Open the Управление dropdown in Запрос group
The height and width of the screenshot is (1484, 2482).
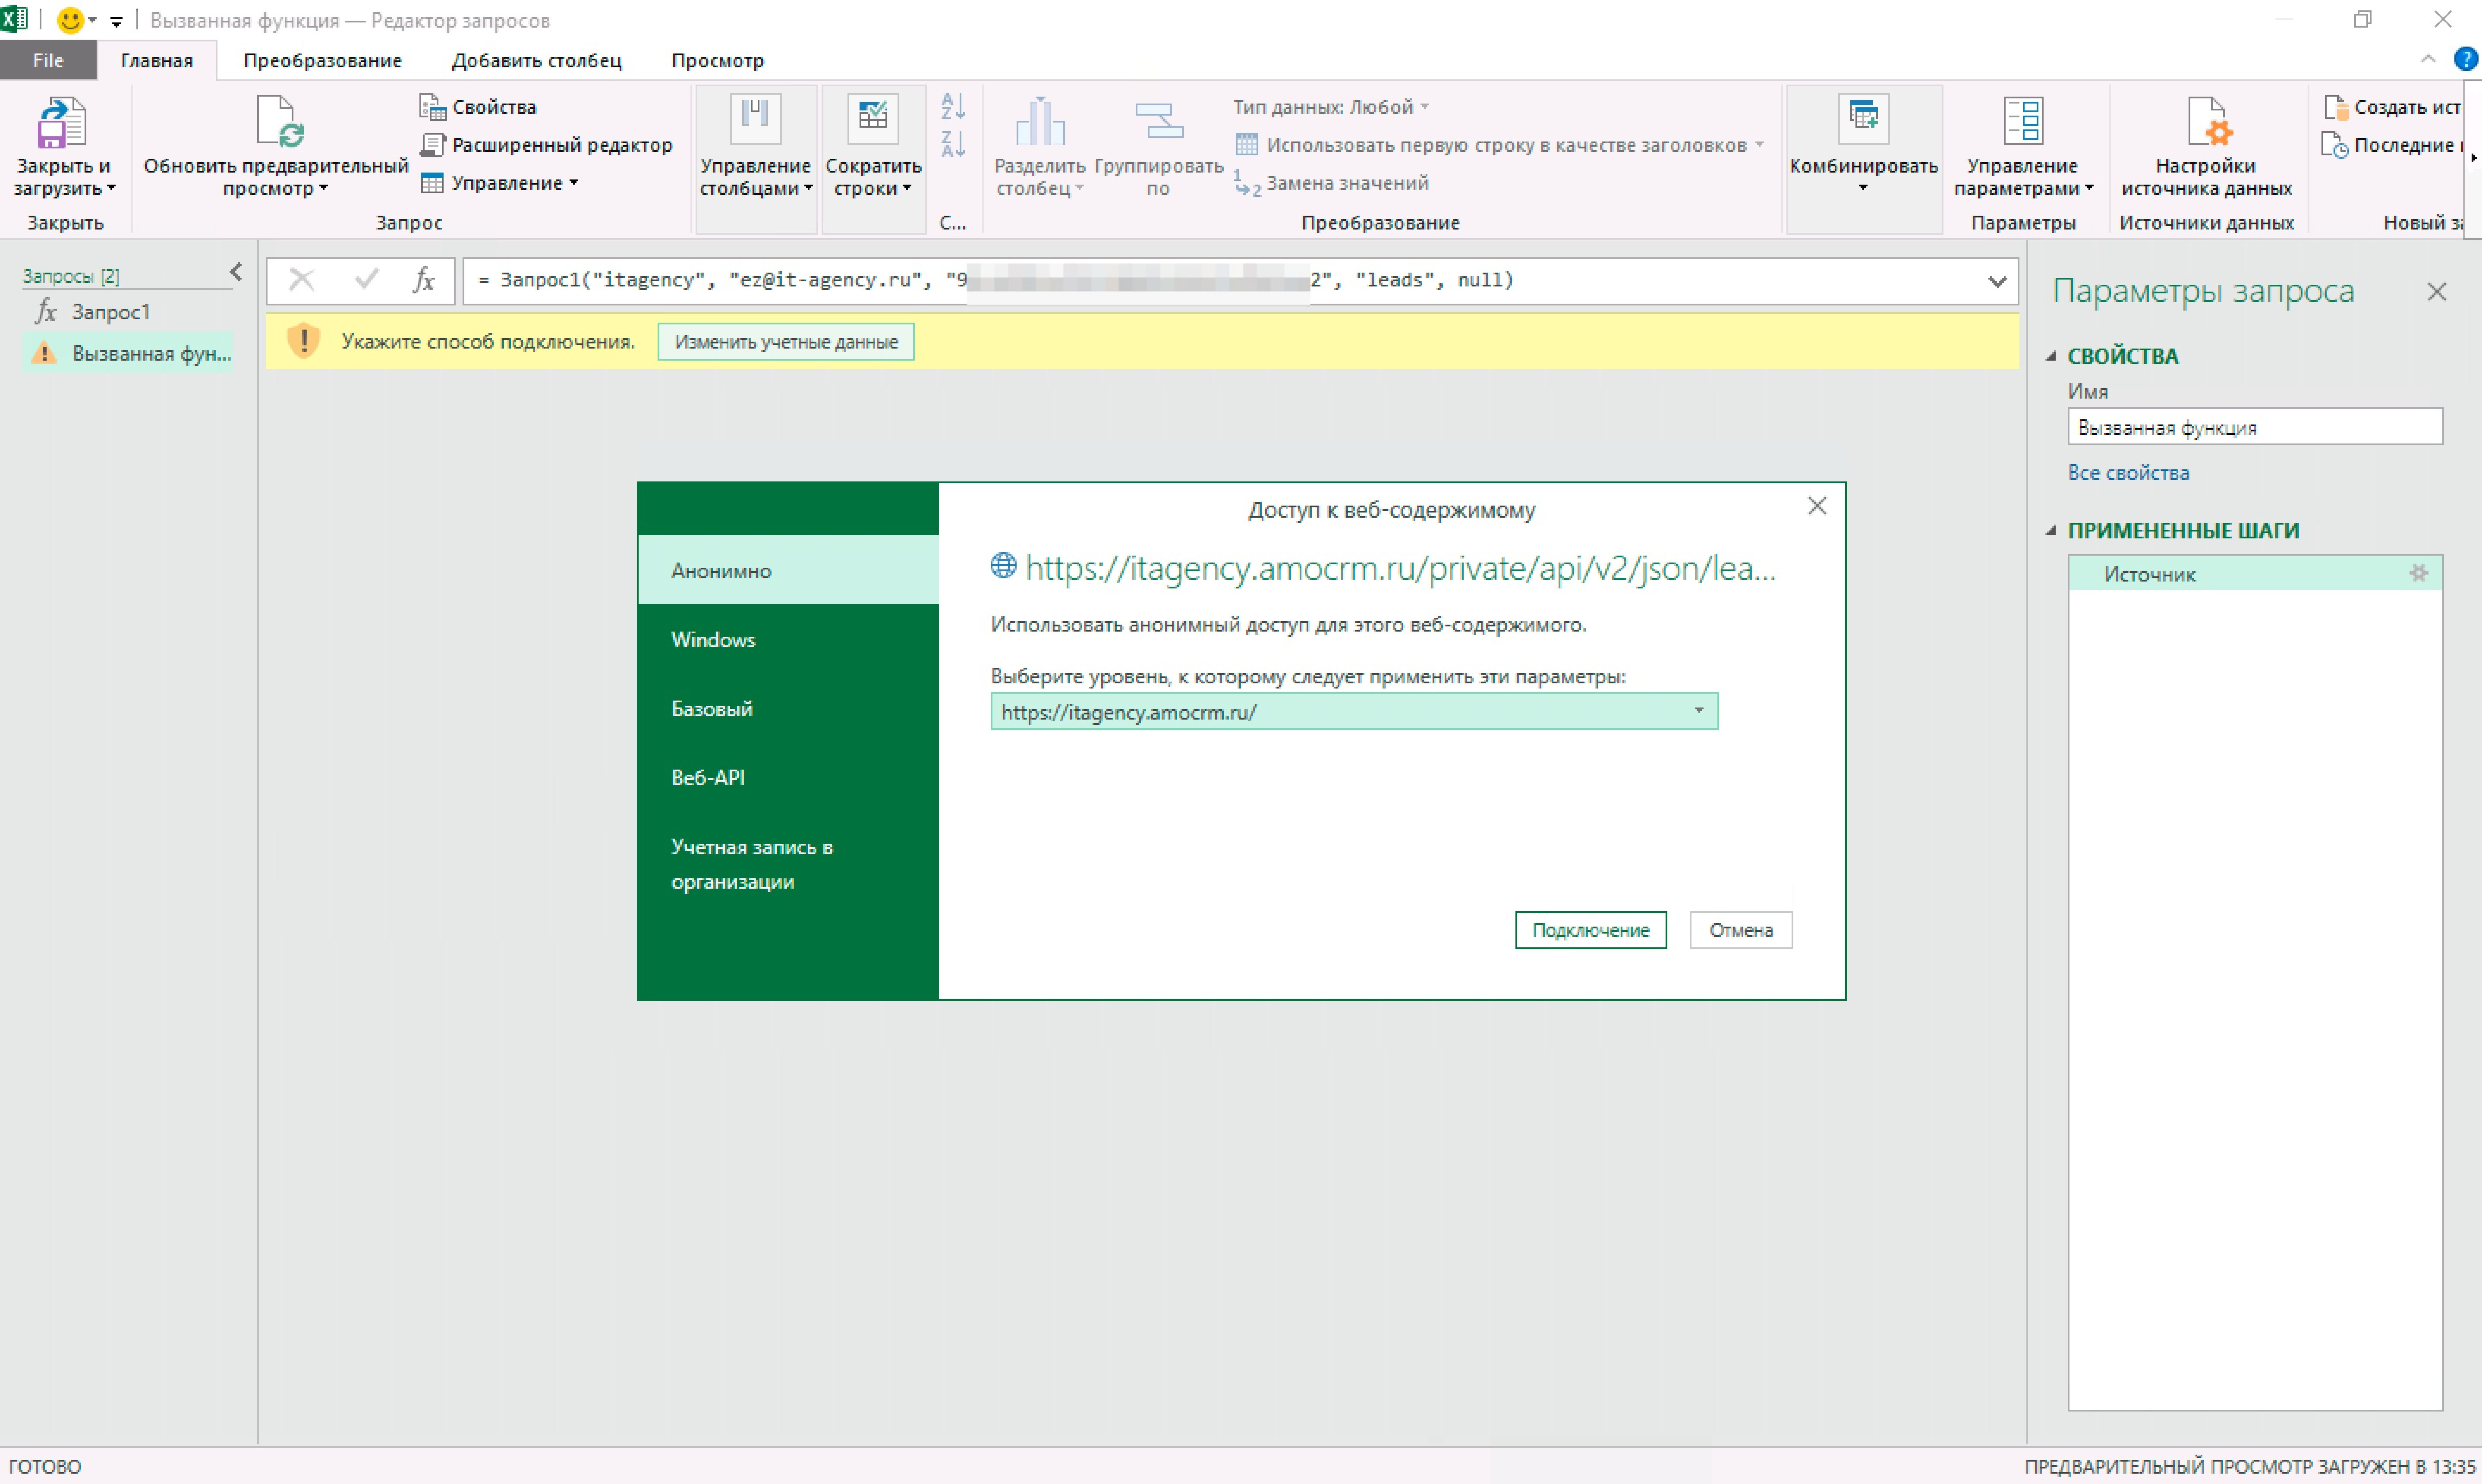tap(500, 183)
